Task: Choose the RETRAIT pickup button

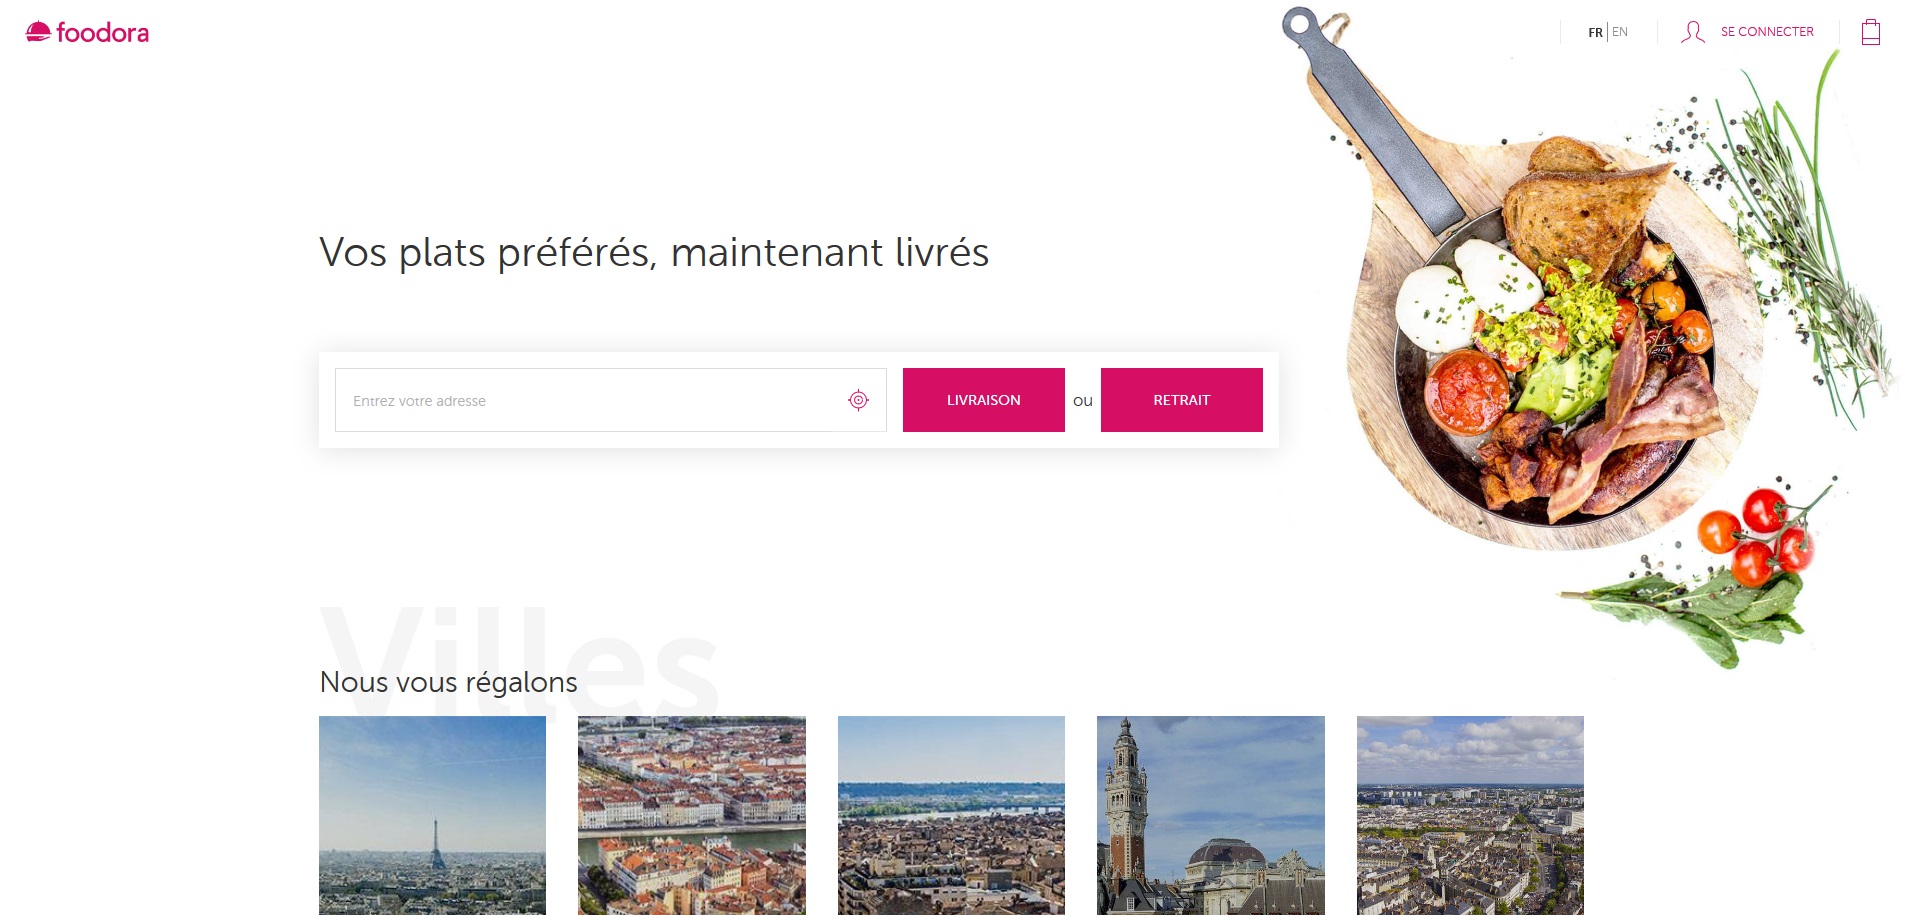Action: click(x=1181, y=400)
